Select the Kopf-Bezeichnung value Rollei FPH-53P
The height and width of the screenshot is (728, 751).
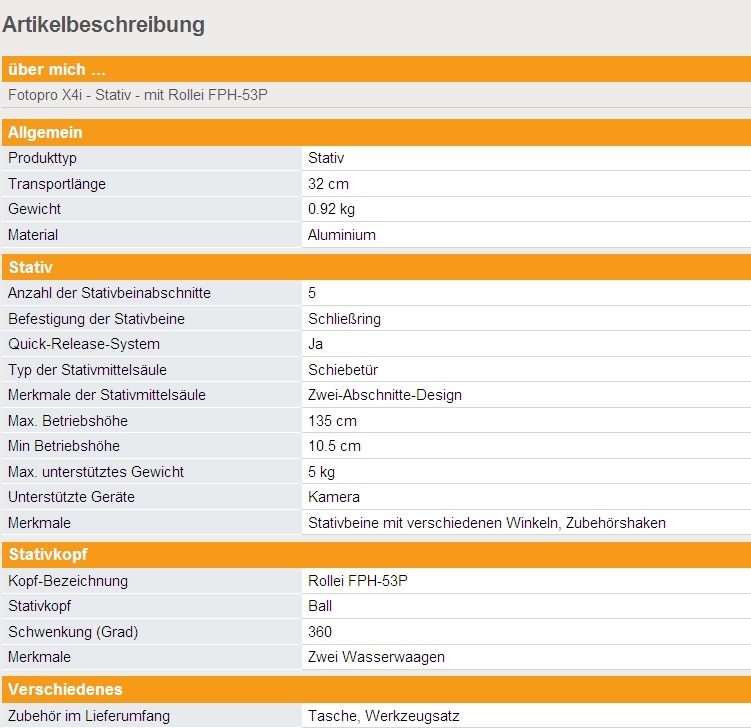pyautogui.click(x=358, y=581)
